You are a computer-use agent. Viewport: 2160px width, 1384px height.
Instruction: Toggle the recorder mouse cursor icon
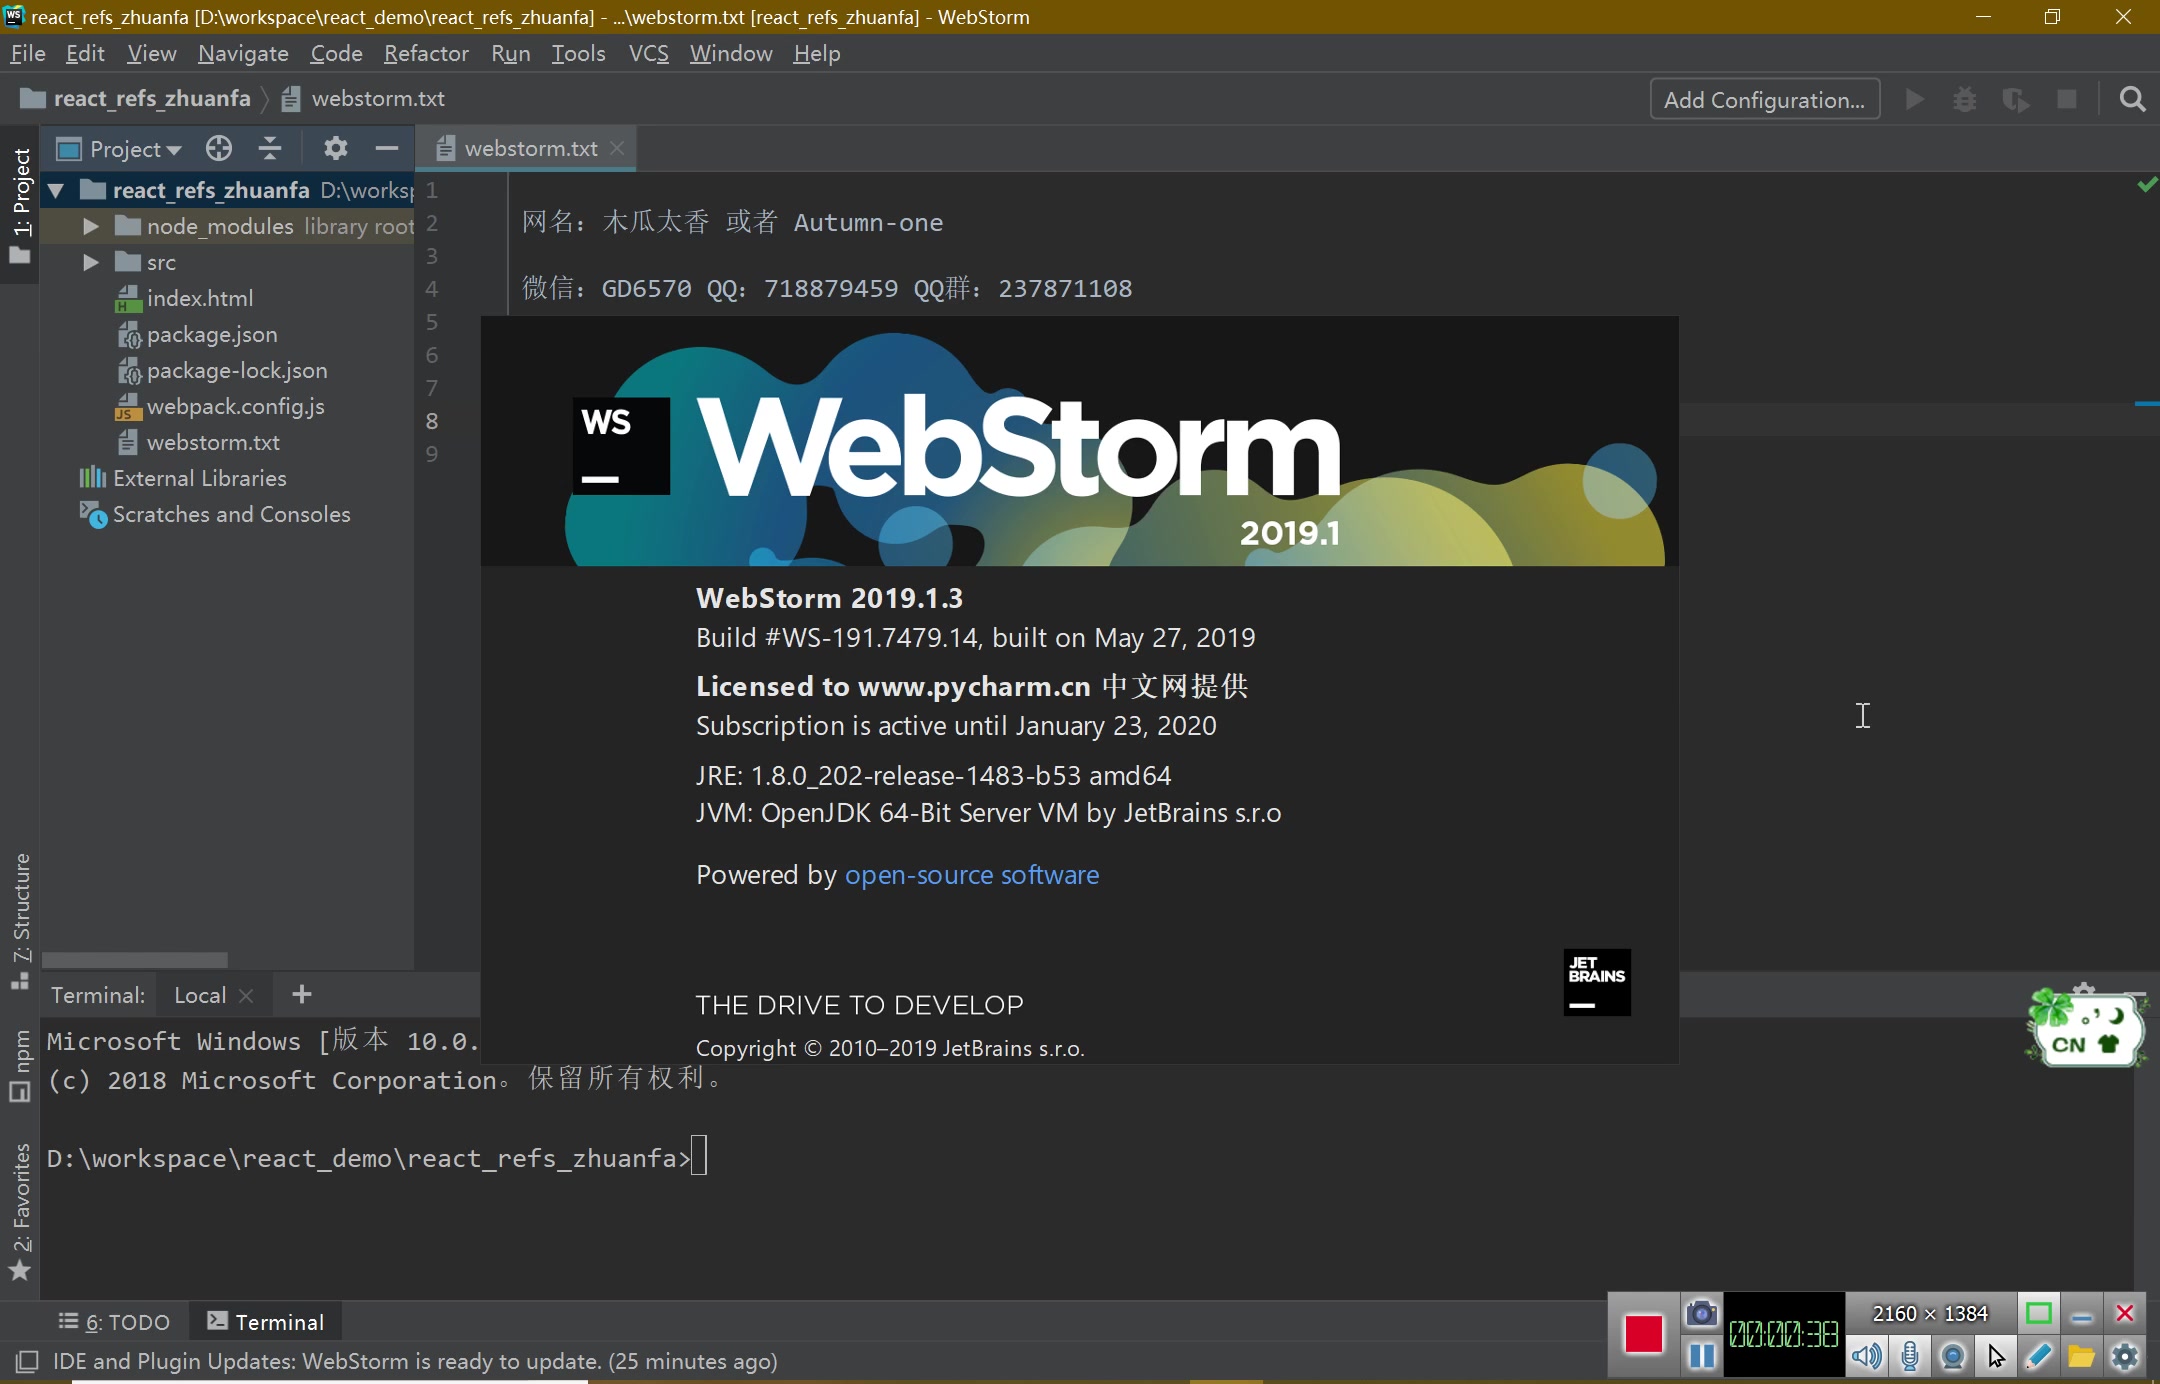coord(1996,1356)
